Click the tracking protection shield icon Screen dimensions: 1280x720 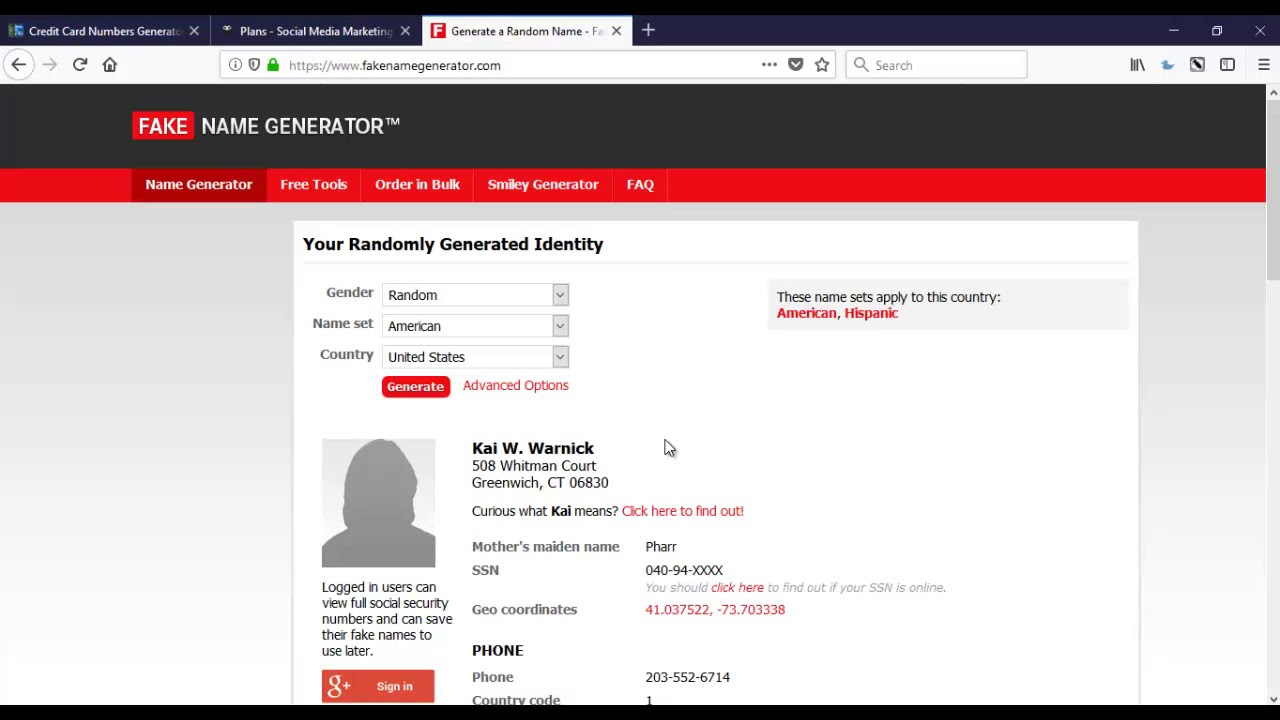[254, 65]
